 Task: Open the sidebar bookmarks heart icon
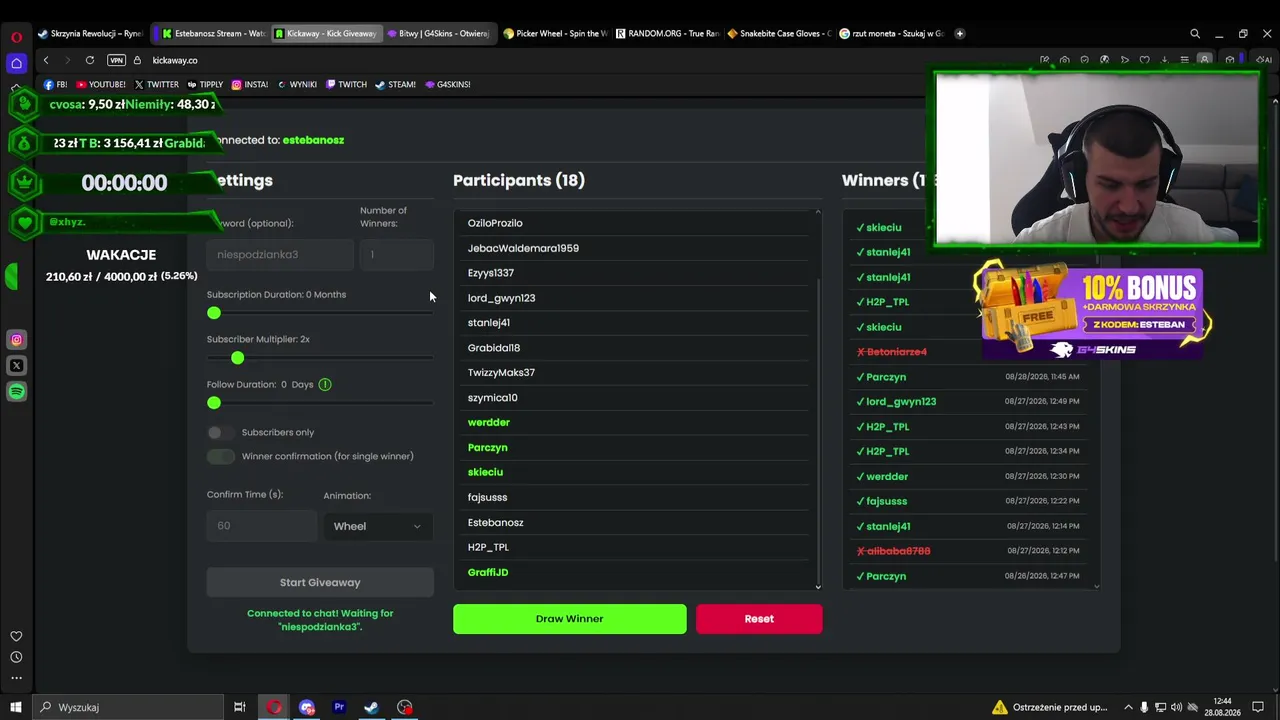point(16,636)
